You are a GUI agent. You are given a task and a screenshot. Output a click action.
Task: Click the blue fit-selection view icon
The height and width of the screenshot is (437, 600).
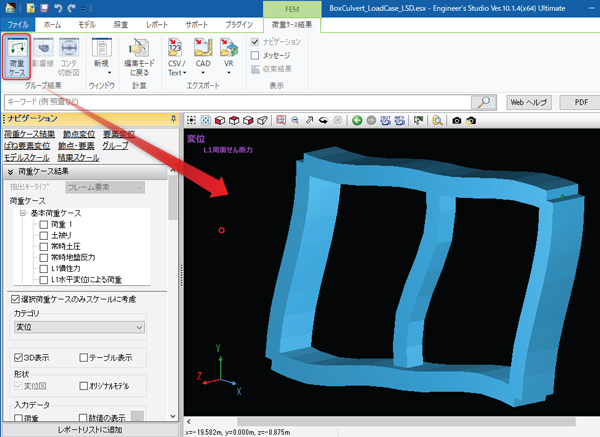coord(205,121)
